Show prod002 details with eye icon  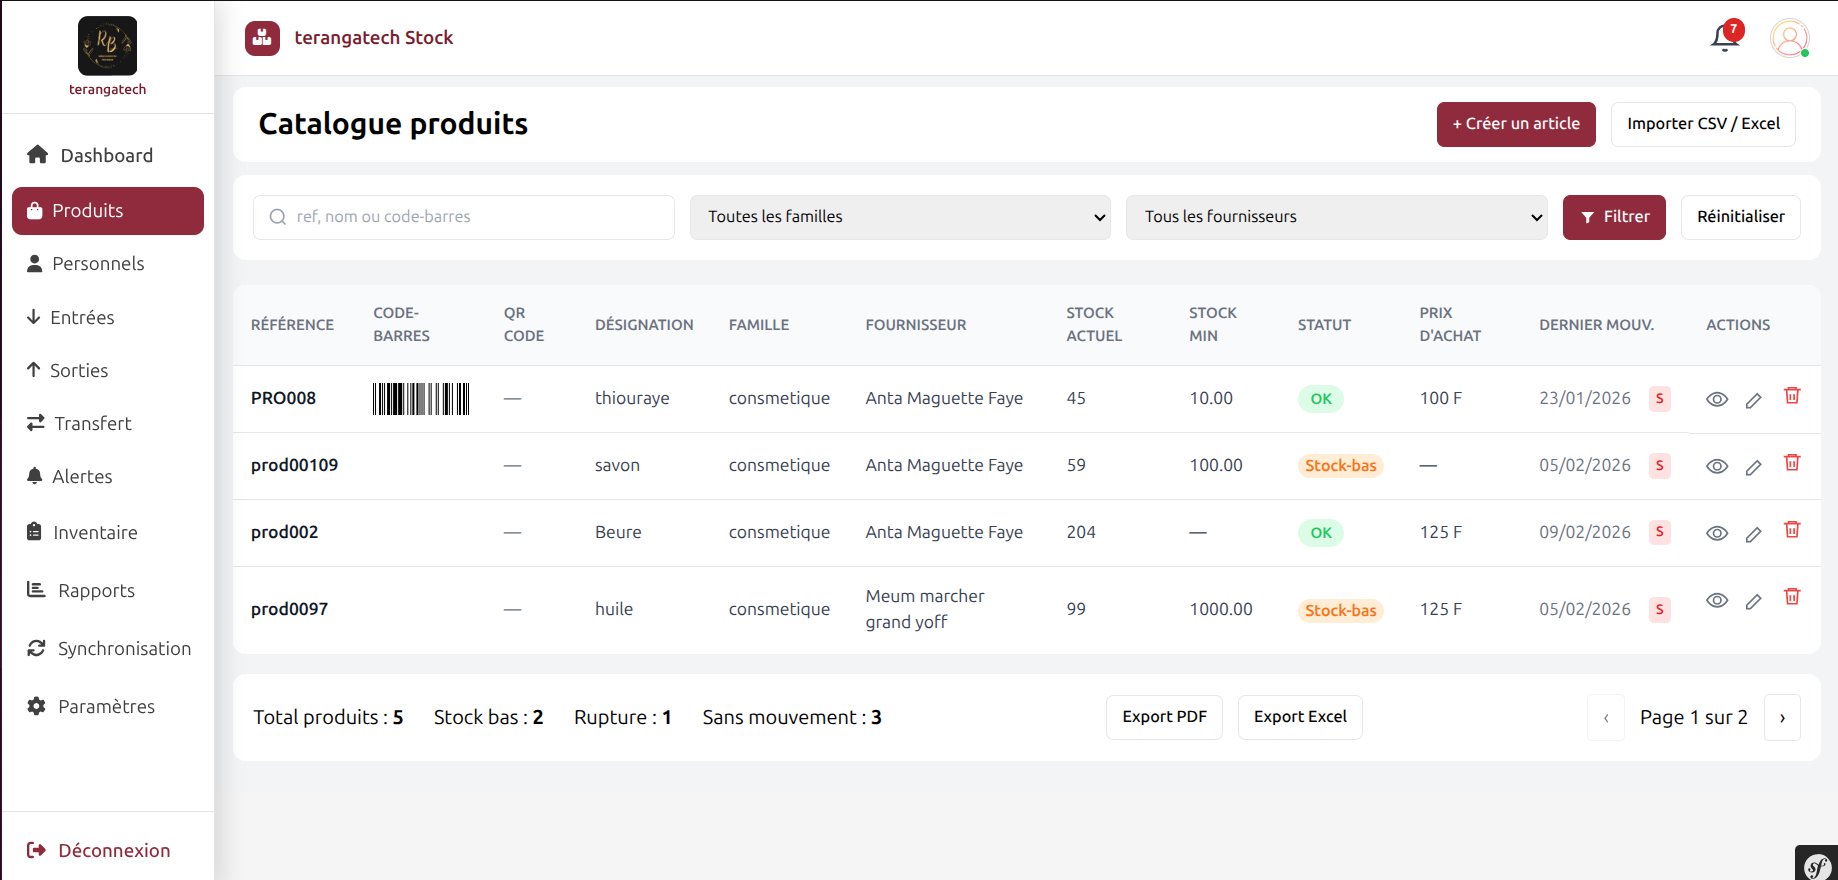point(1716,533)
